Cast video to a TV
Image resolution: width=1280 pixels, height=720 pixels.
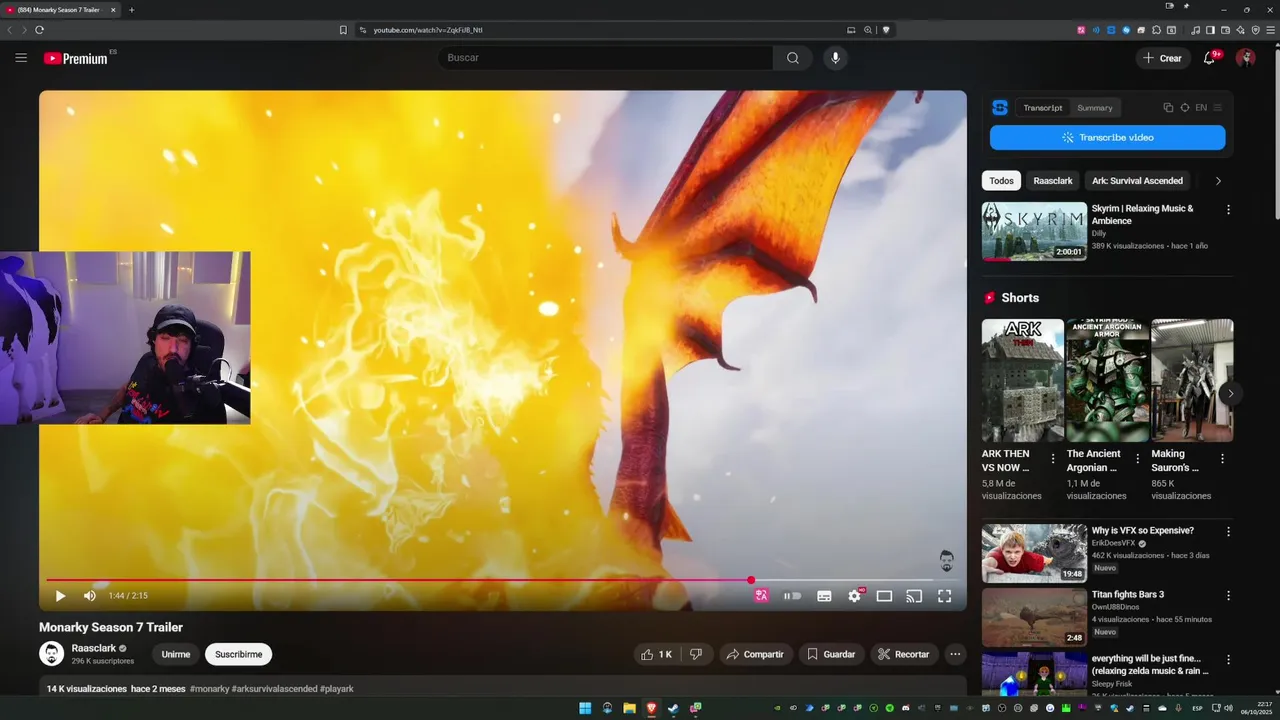[914, 596]
